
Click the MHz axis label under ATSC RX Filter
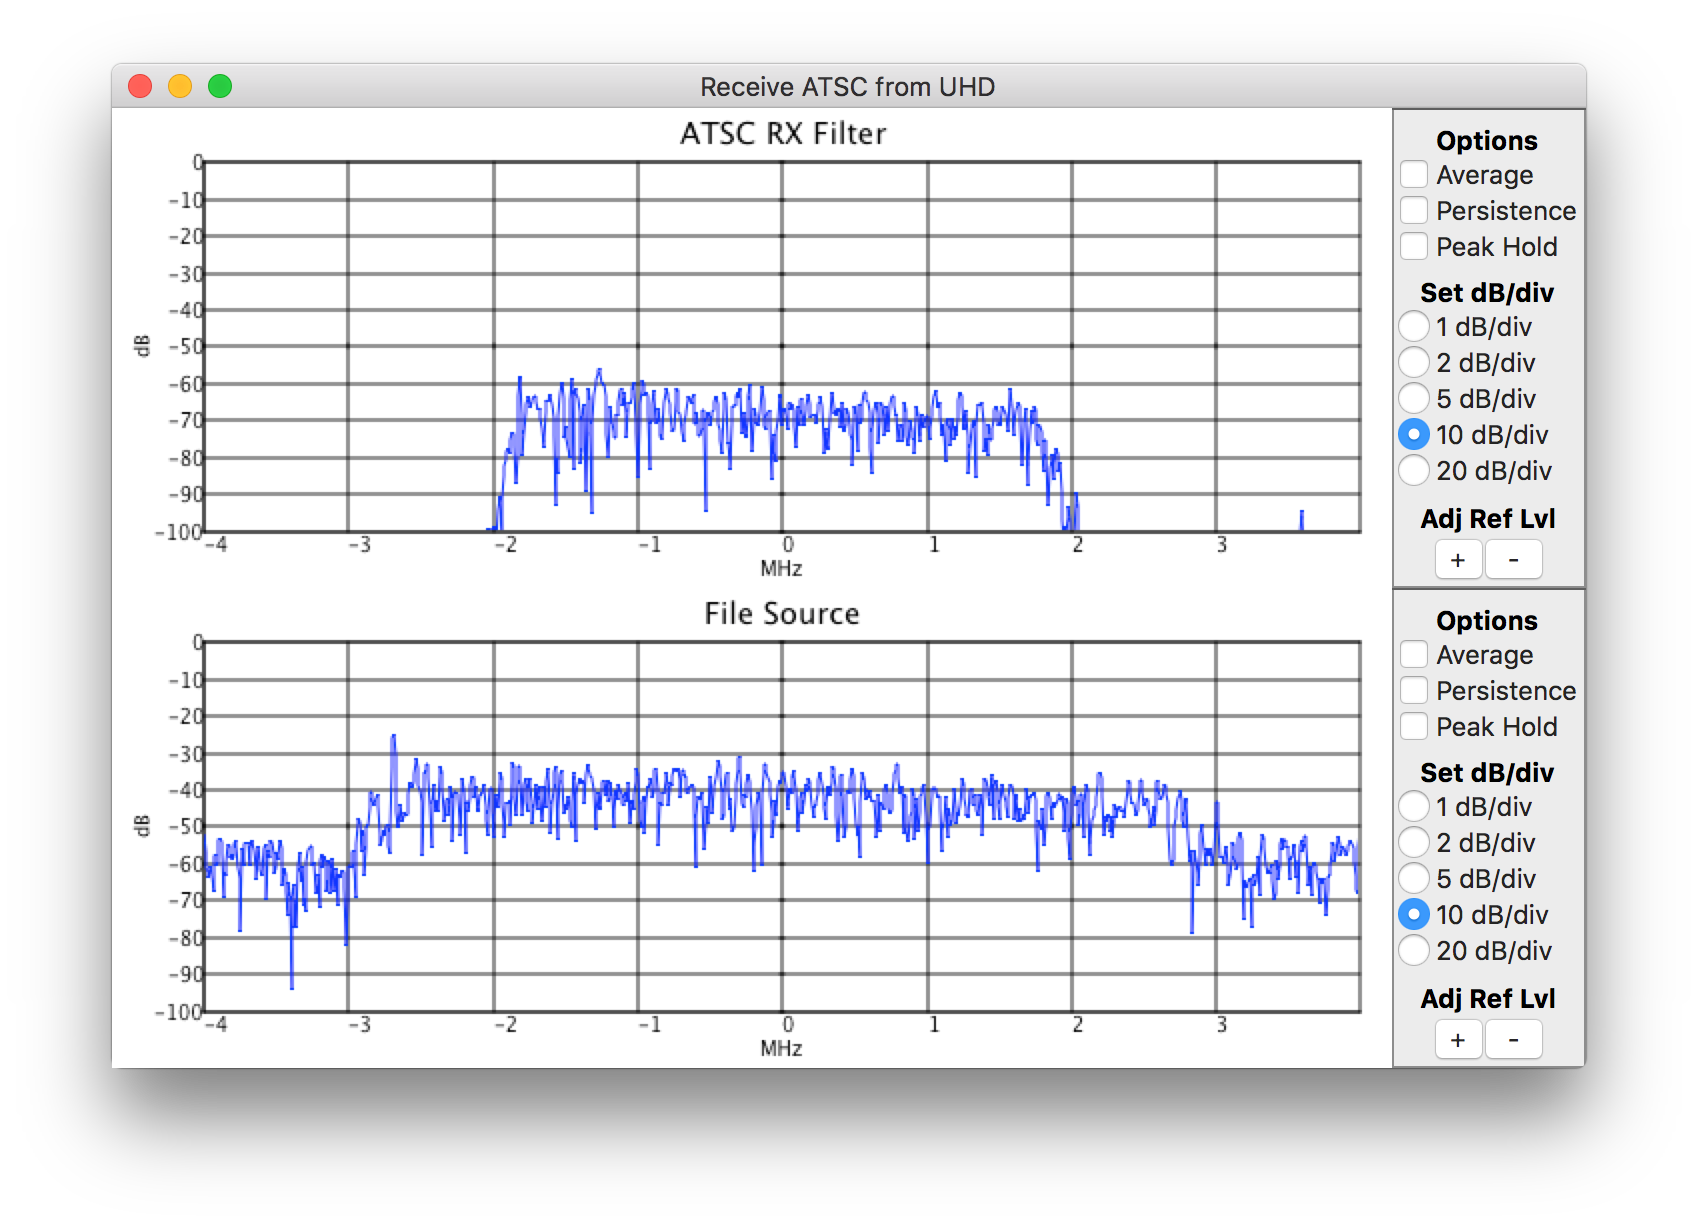(781, 569)
